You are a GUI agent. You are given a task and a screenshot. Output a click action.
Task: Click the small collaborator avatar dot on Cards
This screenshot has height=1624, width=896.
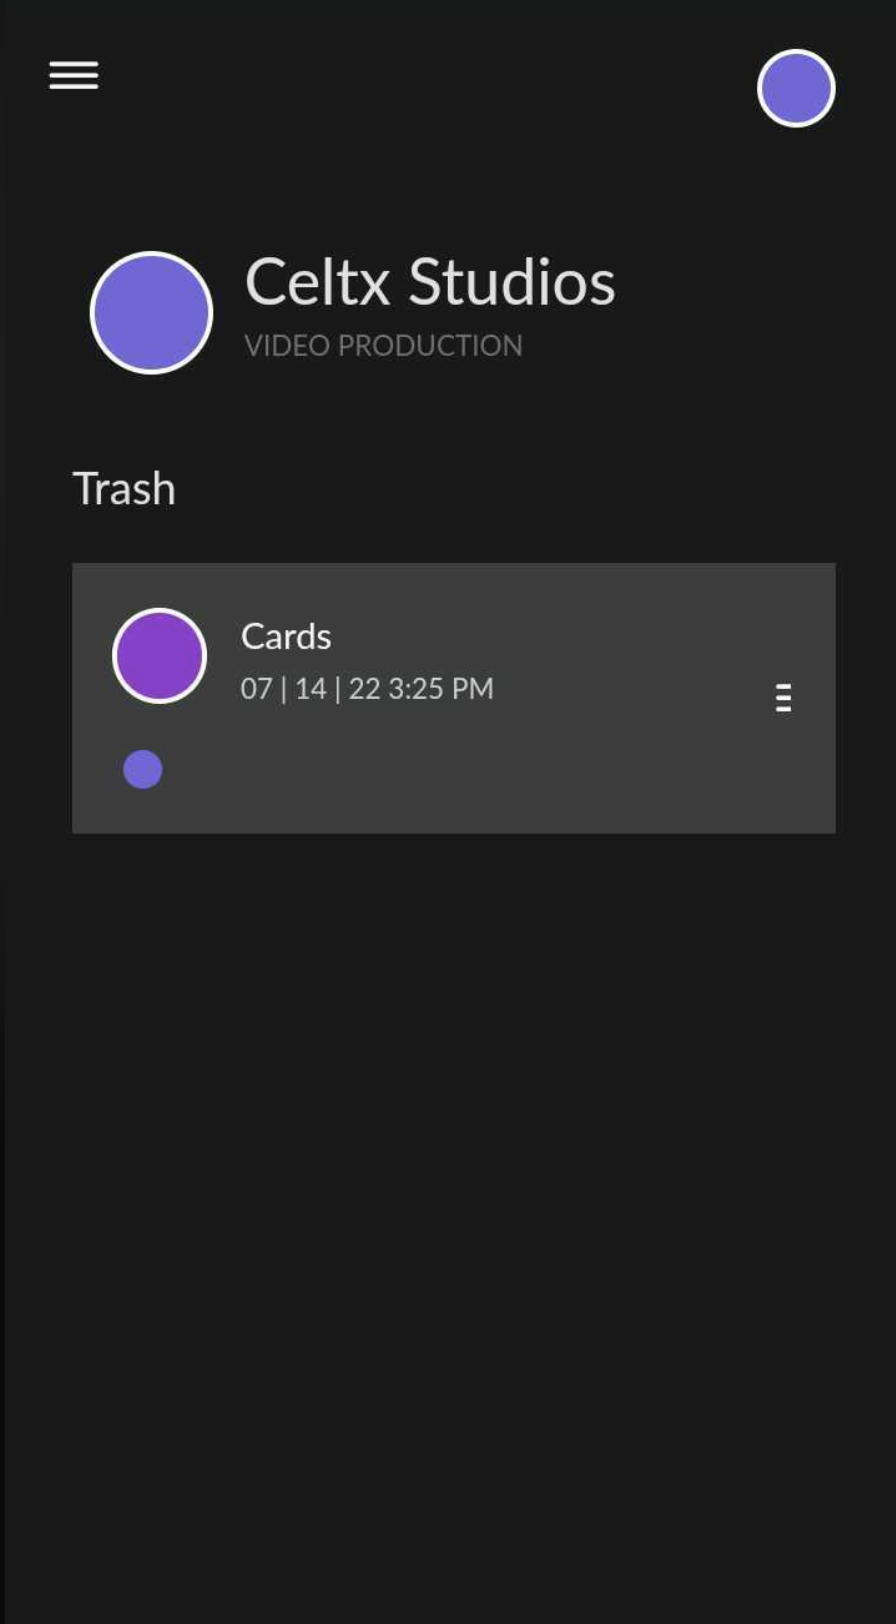(x=142, y=769)
